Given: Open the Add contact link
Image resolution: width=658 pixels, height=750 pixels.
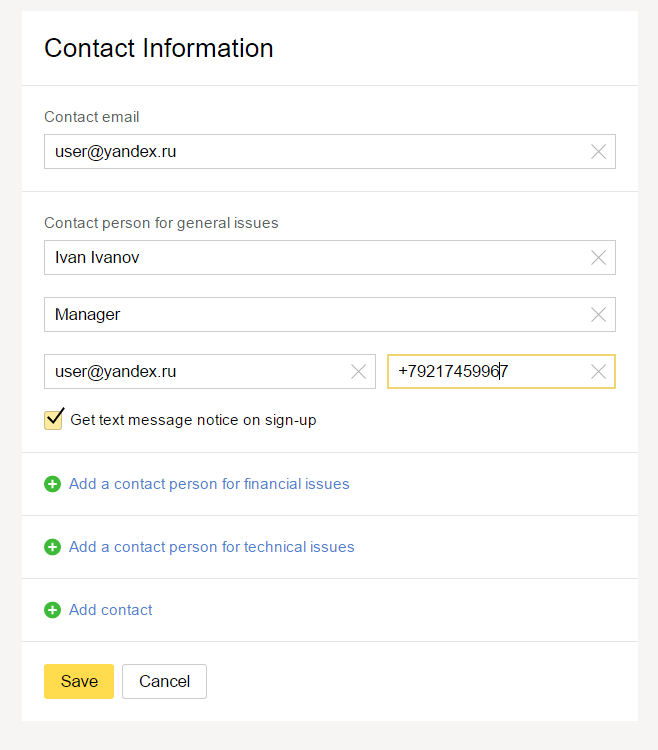Looking at the screenshot, I should coord(110,610).
